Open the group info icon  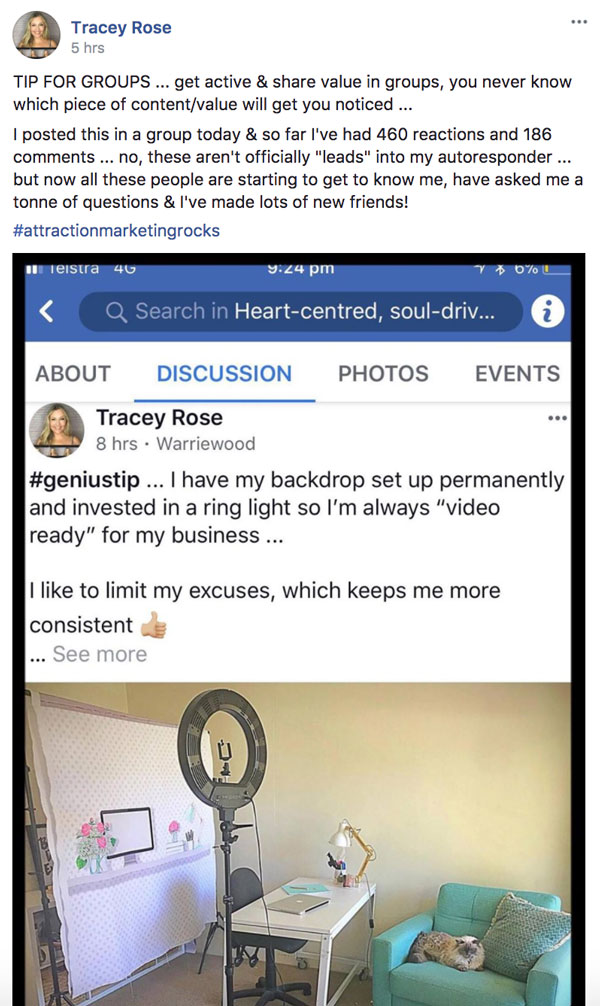[x=547, y=312]
